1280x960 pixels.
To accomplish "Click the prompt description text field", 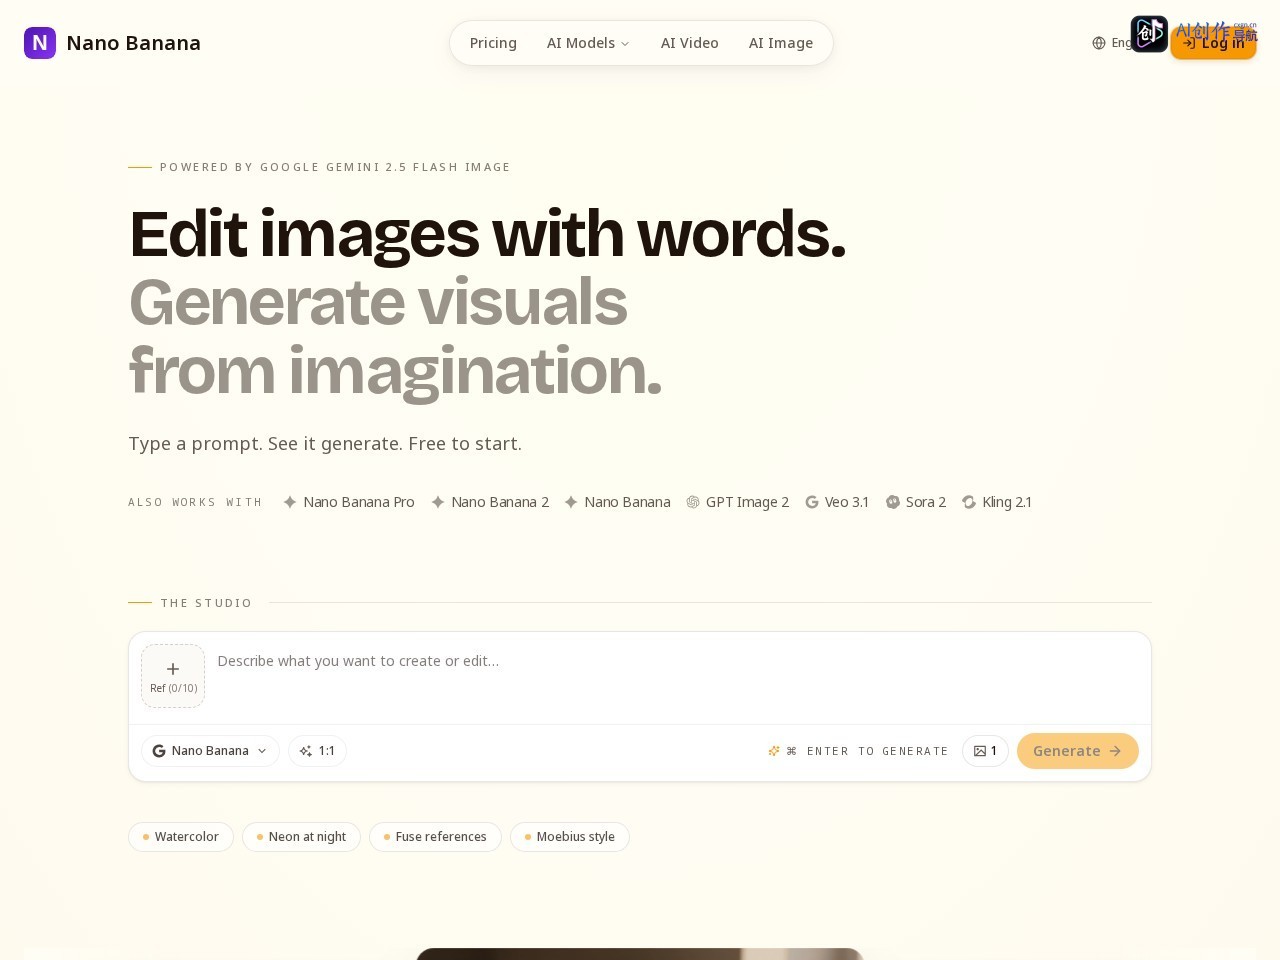I will coord(677,677).
